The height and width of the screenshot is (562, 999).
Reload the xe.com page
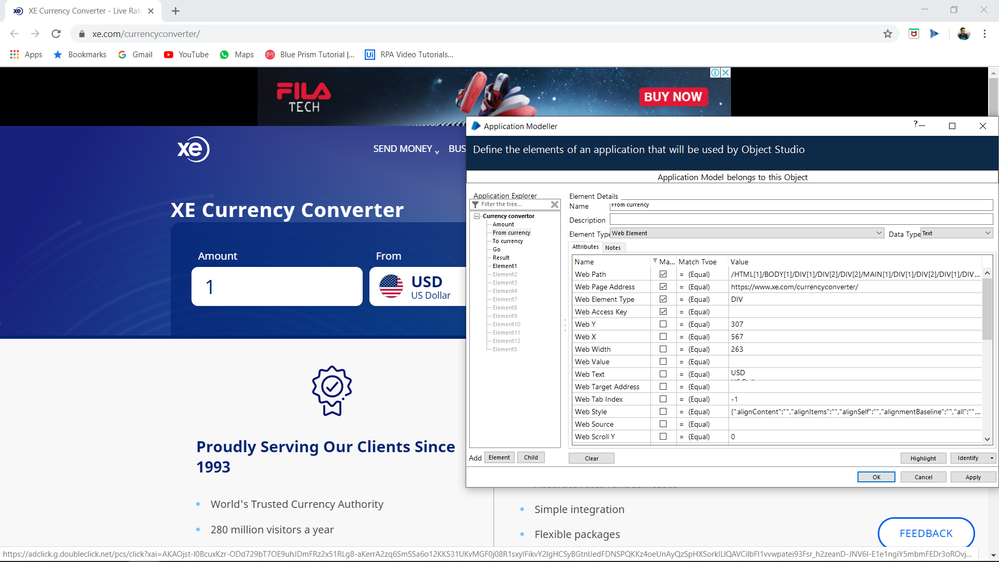[56, 34]
